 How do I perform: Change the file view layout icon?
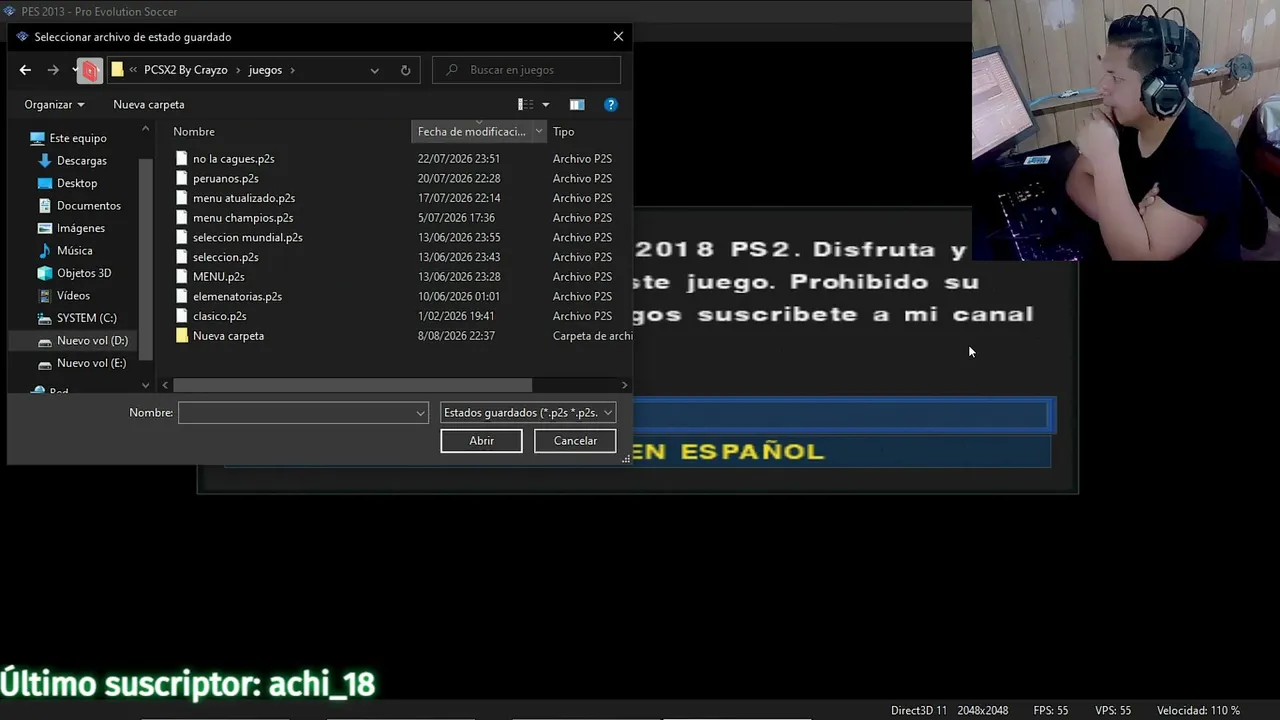click(x=526, y=104)
